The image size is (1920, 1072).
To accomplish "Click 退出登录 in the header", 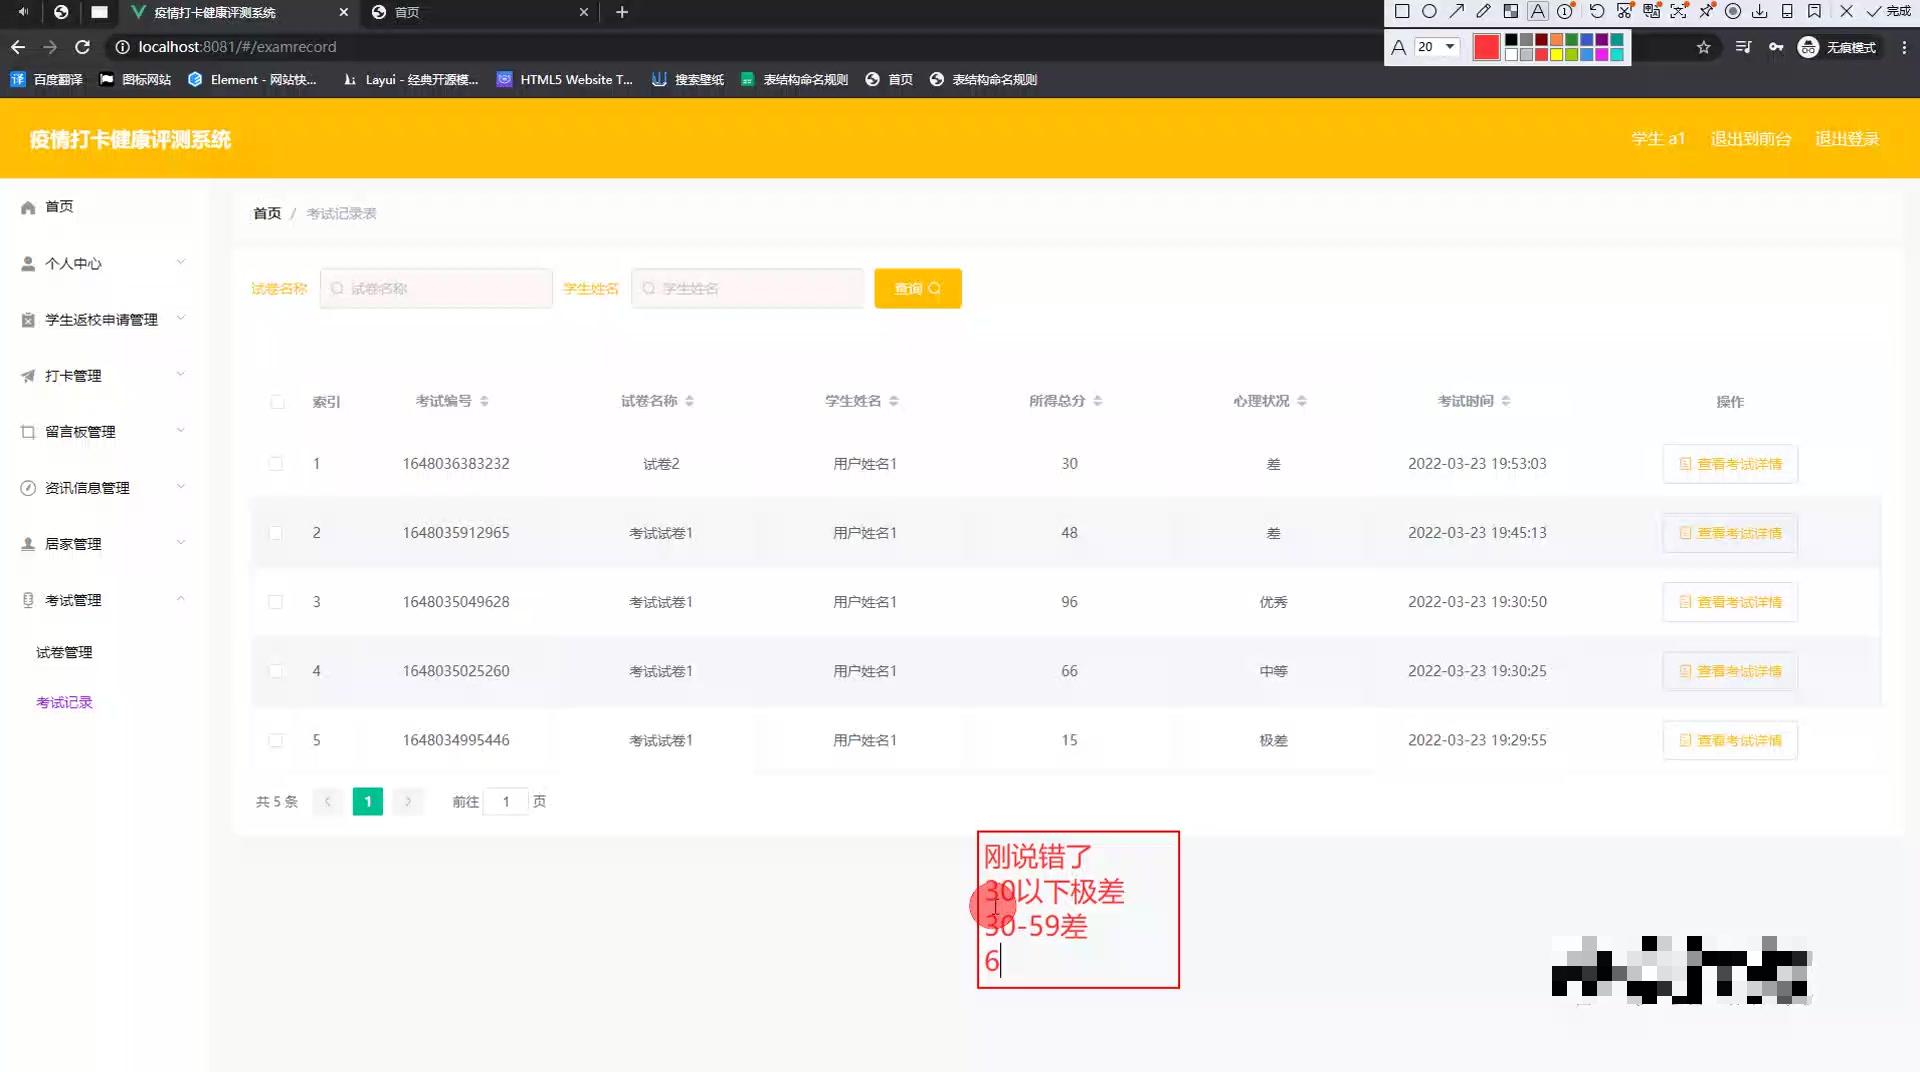I will click(x=1847, y=139).
